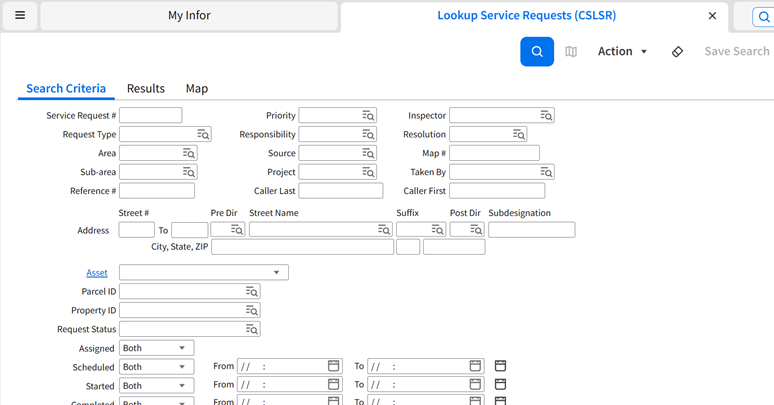
Task: Open Pre Dir lookup icon
Action: tap(237, 230)
